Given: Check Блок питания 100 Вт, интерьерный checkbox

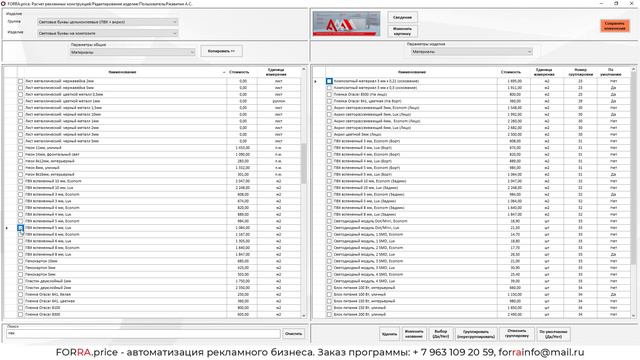Looking at the screenshot, I should [329, 288].
